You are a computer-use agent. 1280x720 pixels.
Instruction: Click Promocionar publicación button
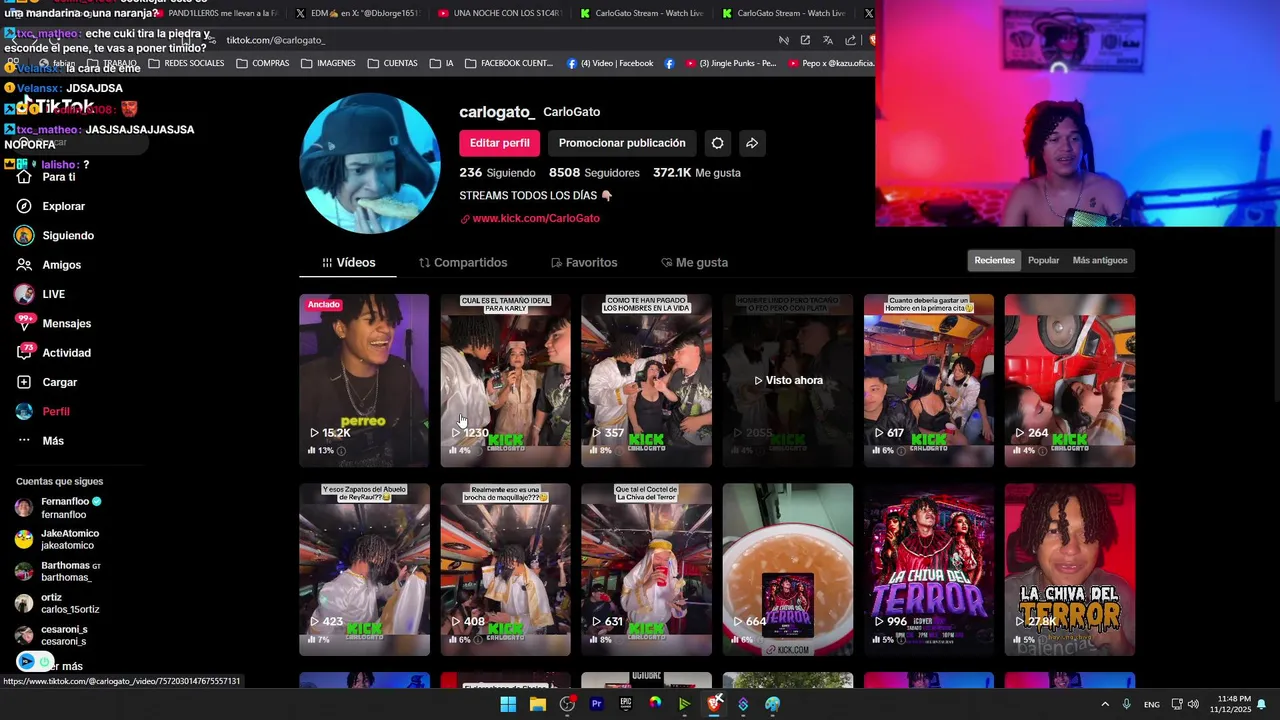coord(622,143)
